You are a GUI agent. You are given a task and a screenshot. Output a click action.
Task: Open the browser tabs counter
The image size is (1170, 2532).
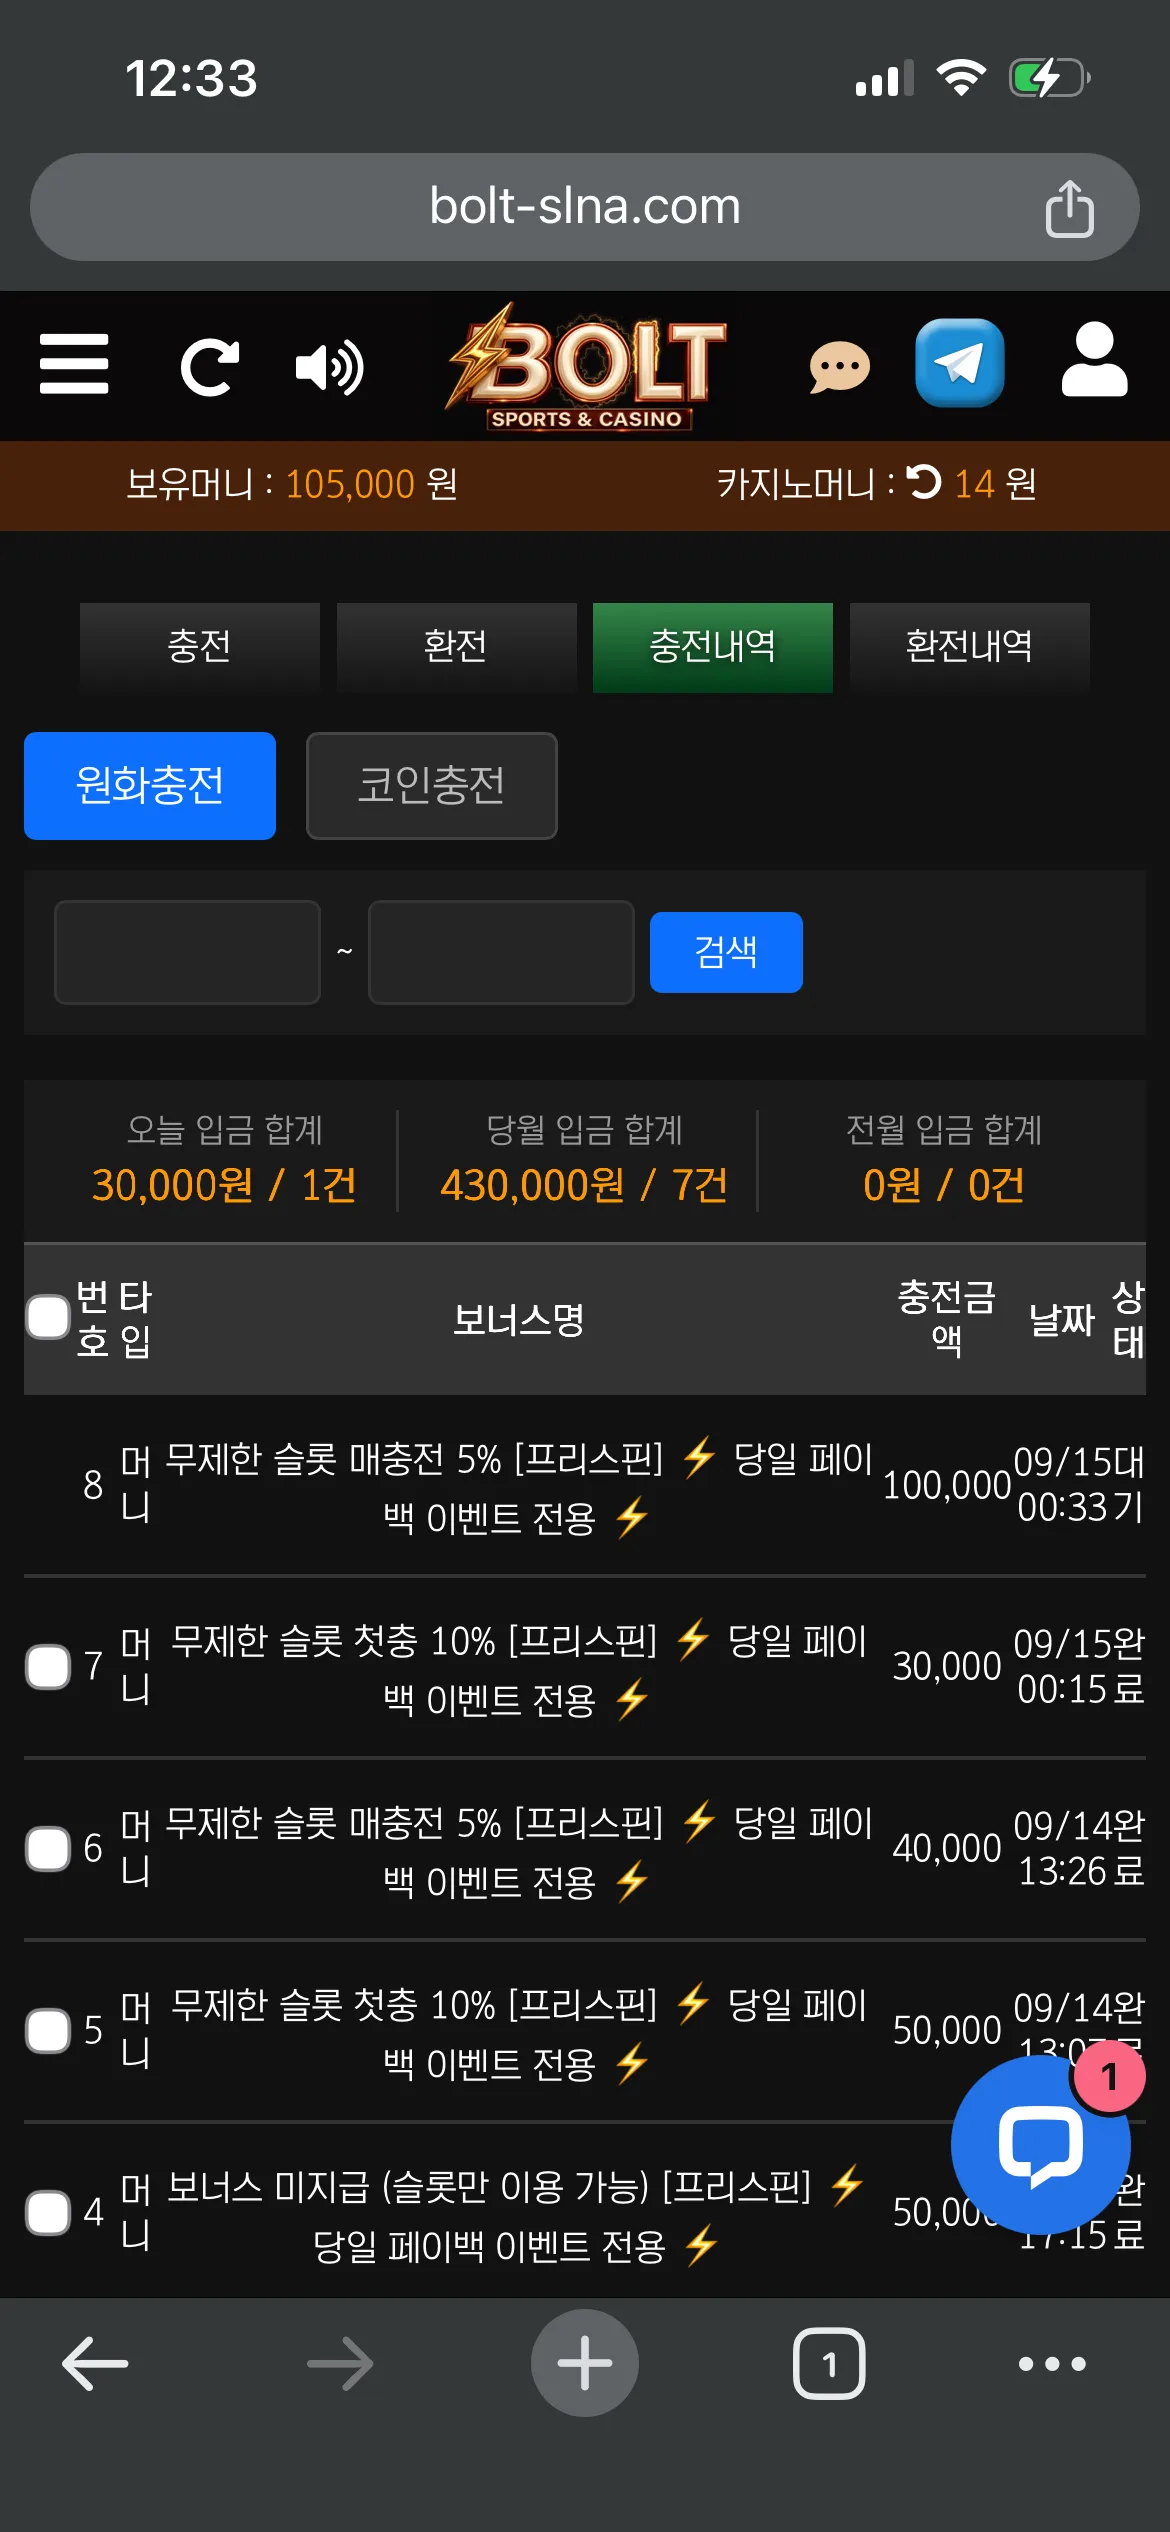click(829, 2364)
